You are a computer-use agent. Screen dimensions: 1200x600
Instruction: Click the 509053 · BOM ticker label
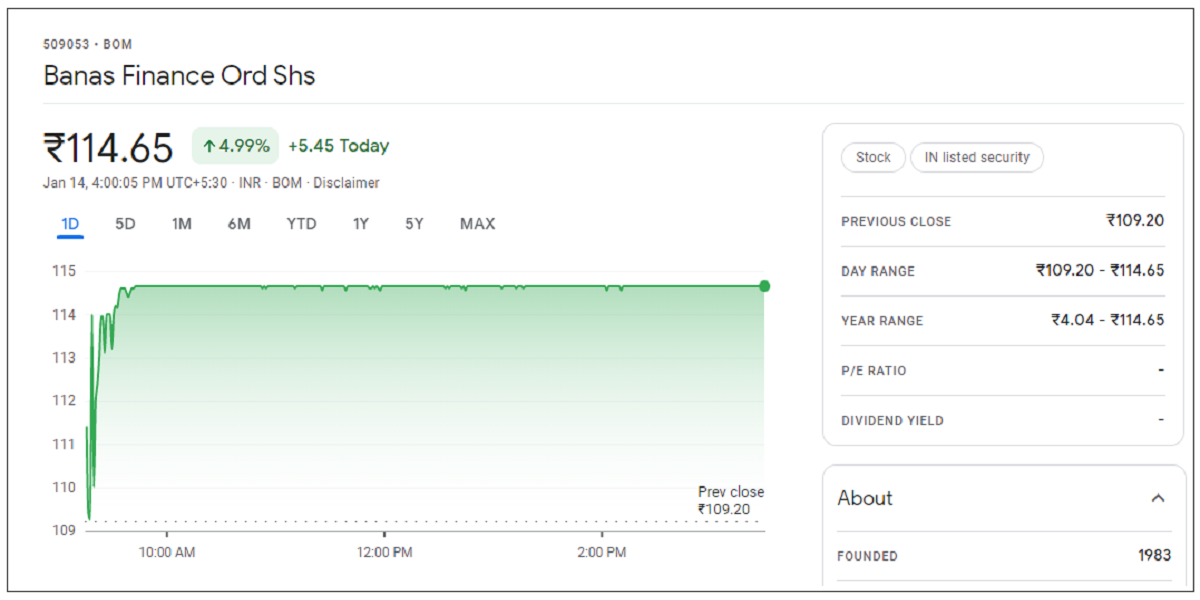click(x=88, y=44)
